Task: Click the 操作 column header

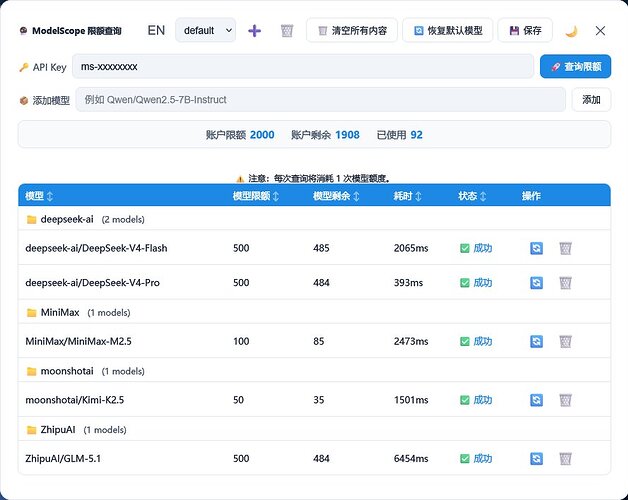Action: click(x=531, y=196)
